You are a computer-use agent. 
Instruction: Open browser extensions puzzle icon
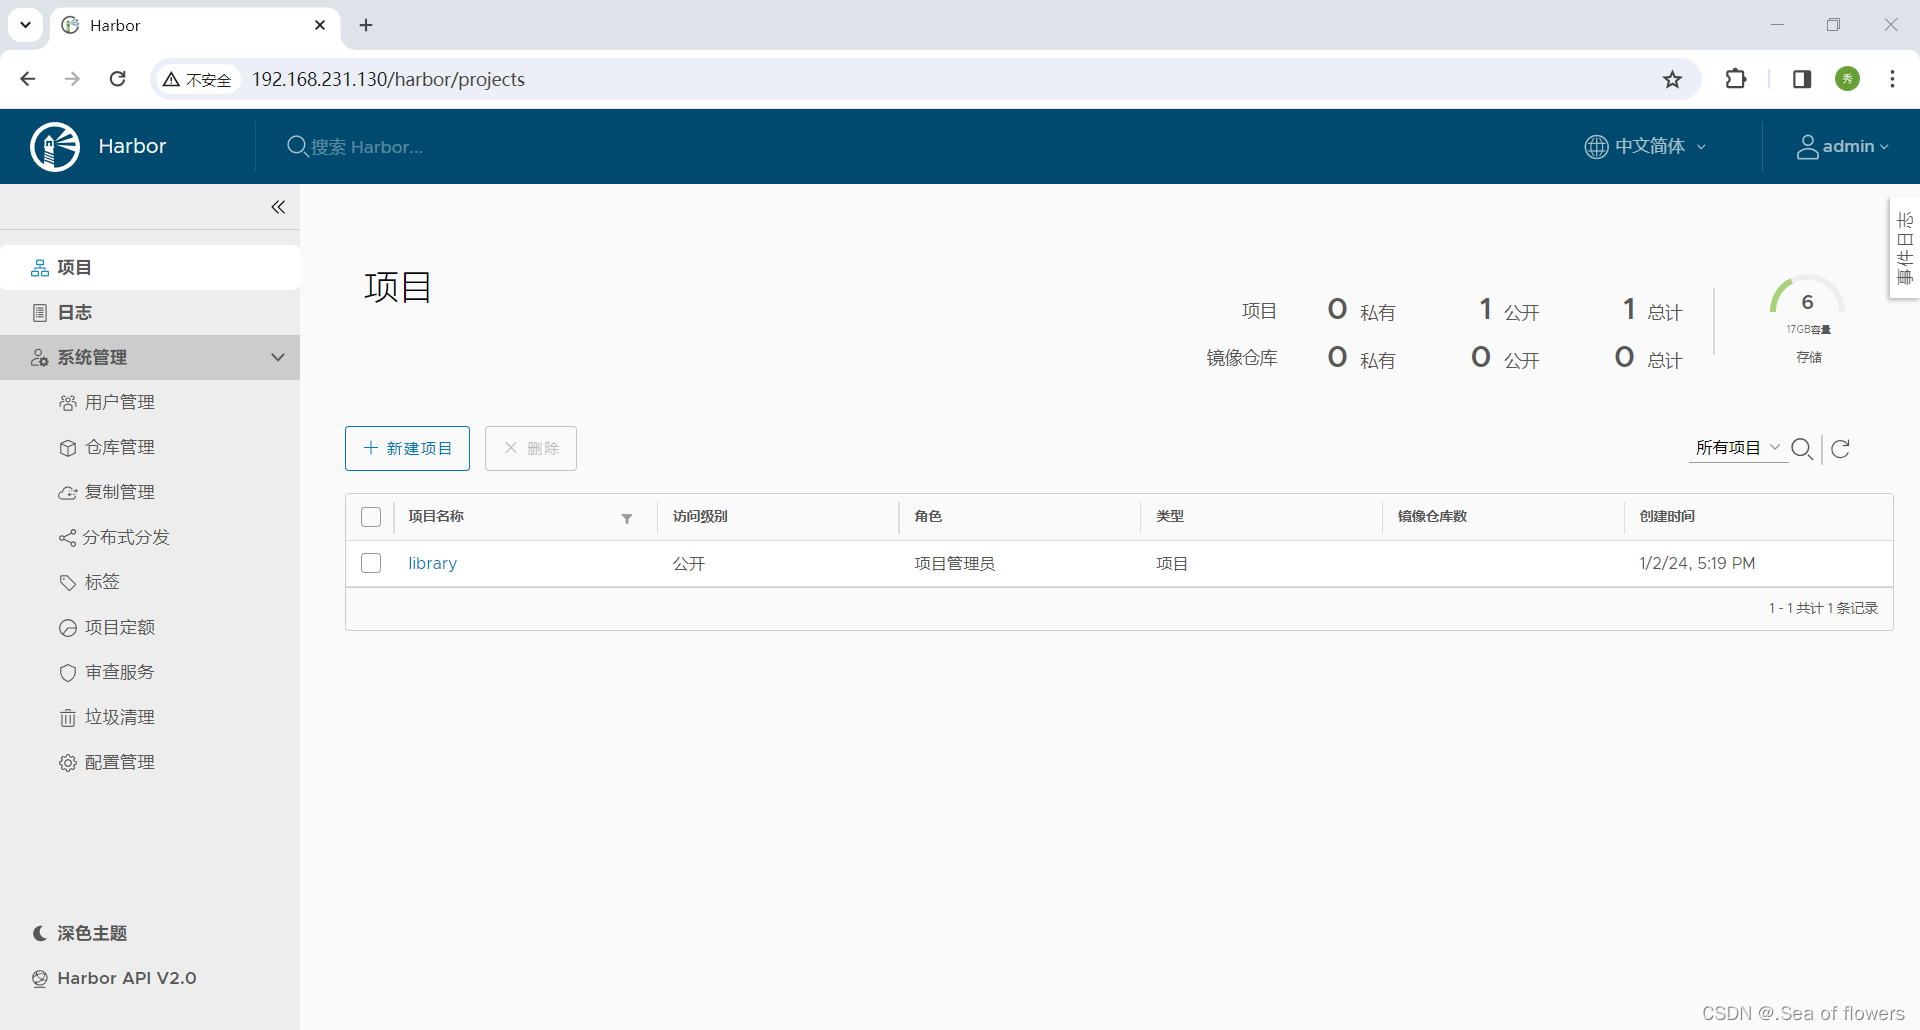1736,79
